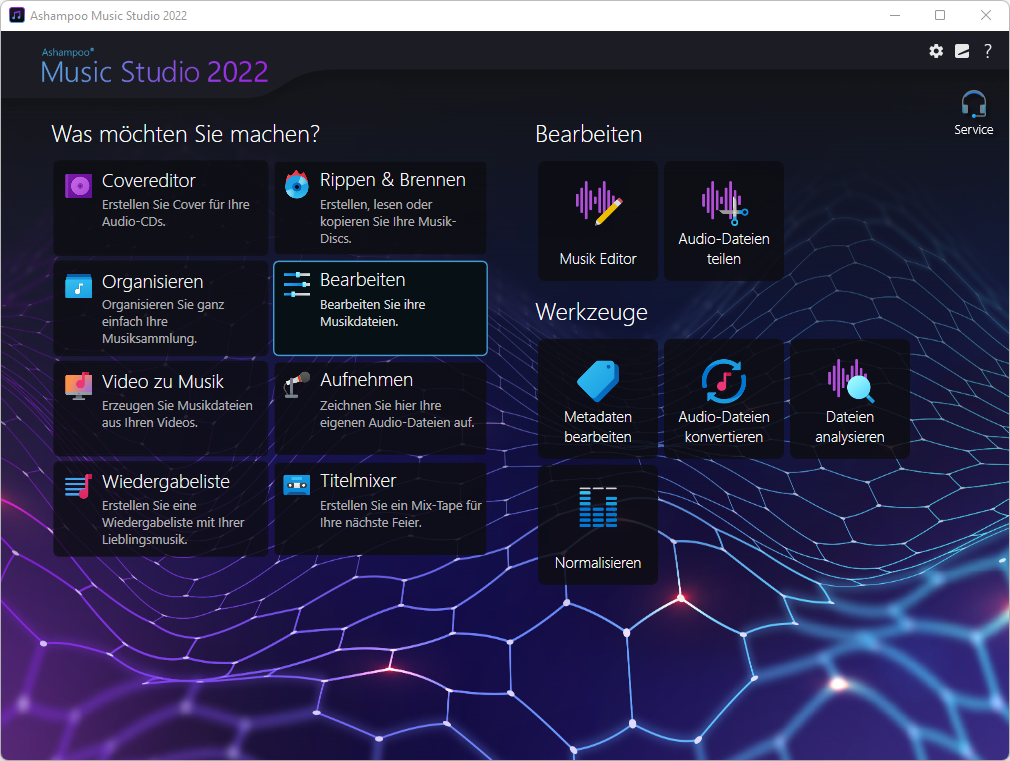Click the Titelmixer cassette icon
Screen dimensions: 1010x761
click(297, 484)
